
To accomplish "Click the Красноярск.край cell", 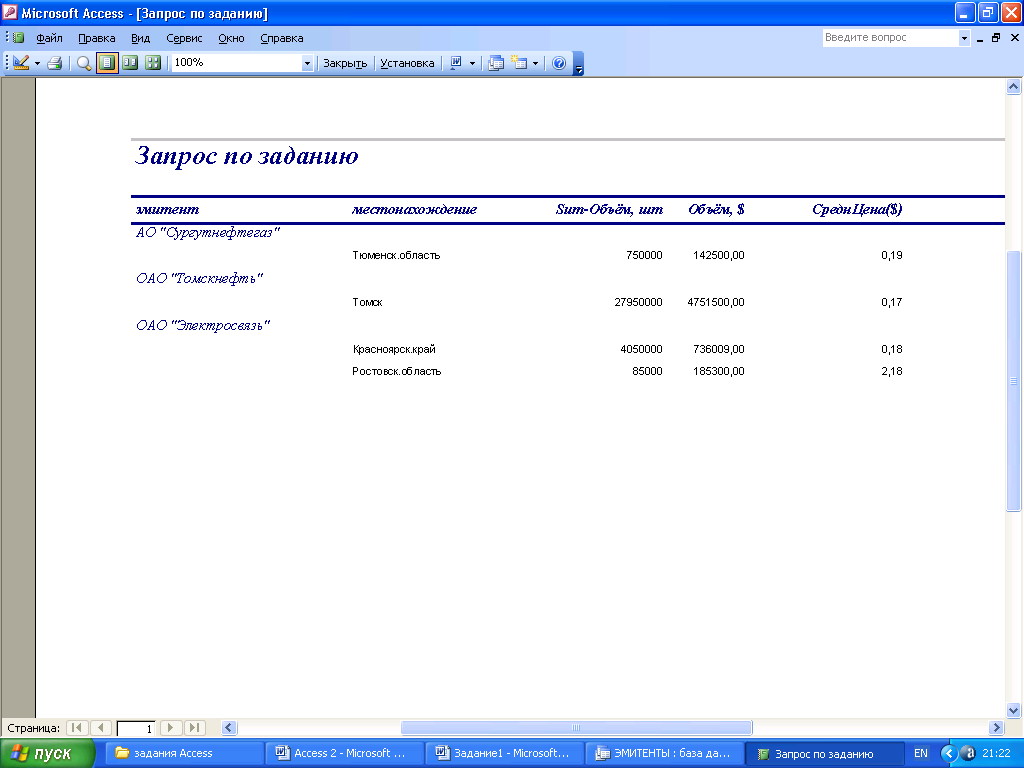I will coord(394,349).
